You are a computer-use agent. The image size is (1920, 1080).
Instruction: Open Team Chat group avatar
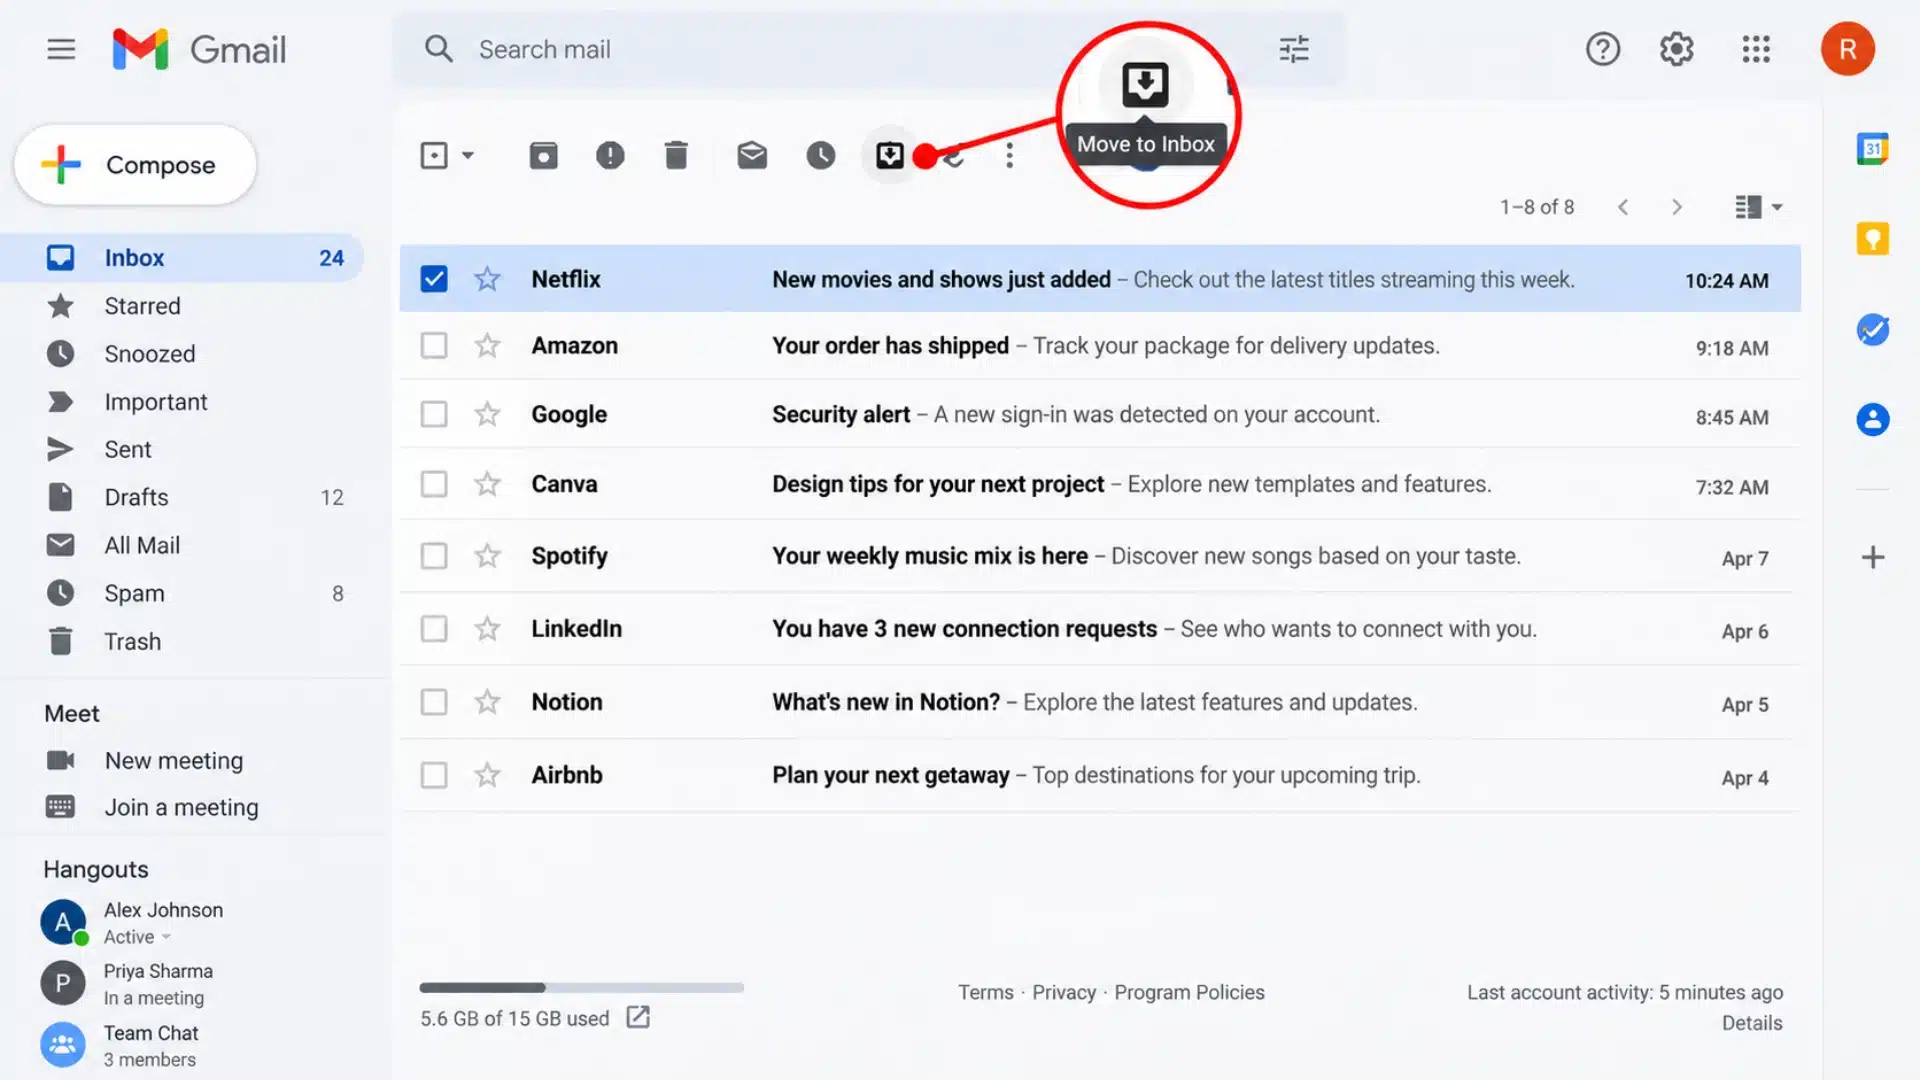[62, 1045]
